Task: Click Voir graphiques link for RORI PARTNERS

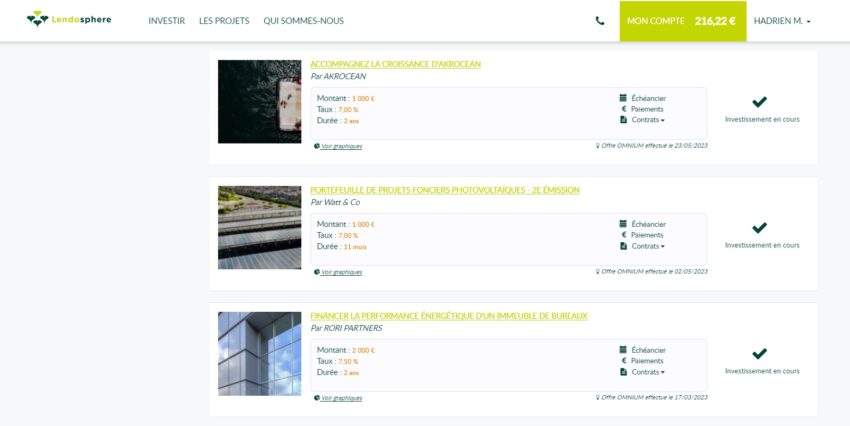Action: click(x=342, y=398)
